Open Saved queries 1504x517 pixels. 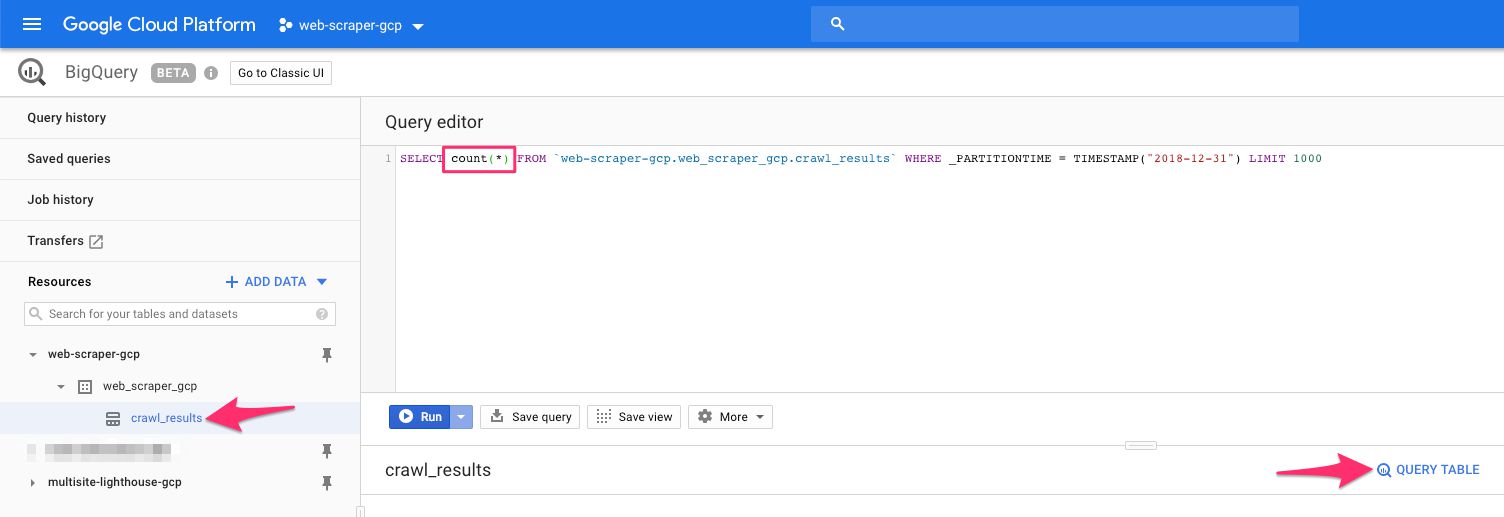tap(69, 159)
